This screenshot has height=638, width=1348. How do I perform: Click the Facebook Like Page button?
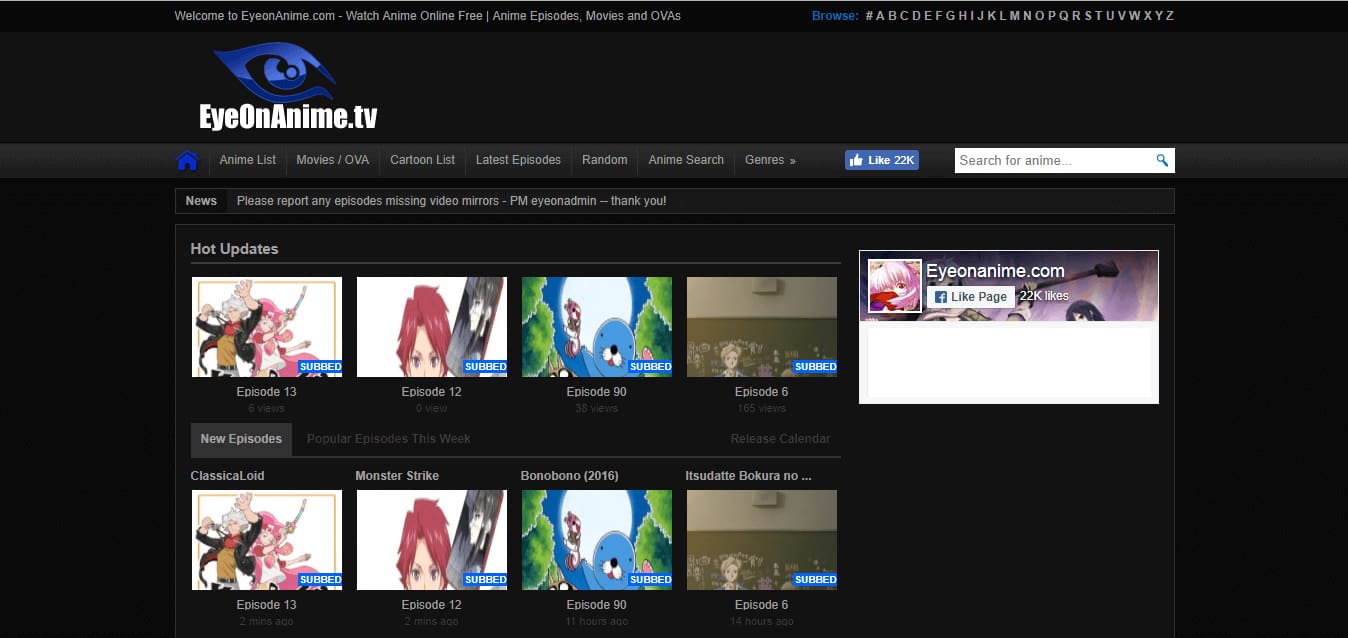[x=970, y=297]
